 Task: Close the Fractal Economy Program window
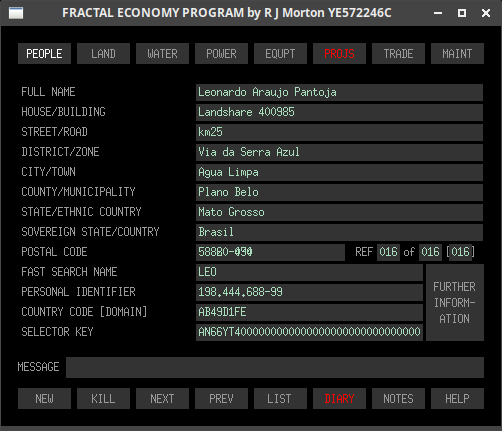[486, 13]
